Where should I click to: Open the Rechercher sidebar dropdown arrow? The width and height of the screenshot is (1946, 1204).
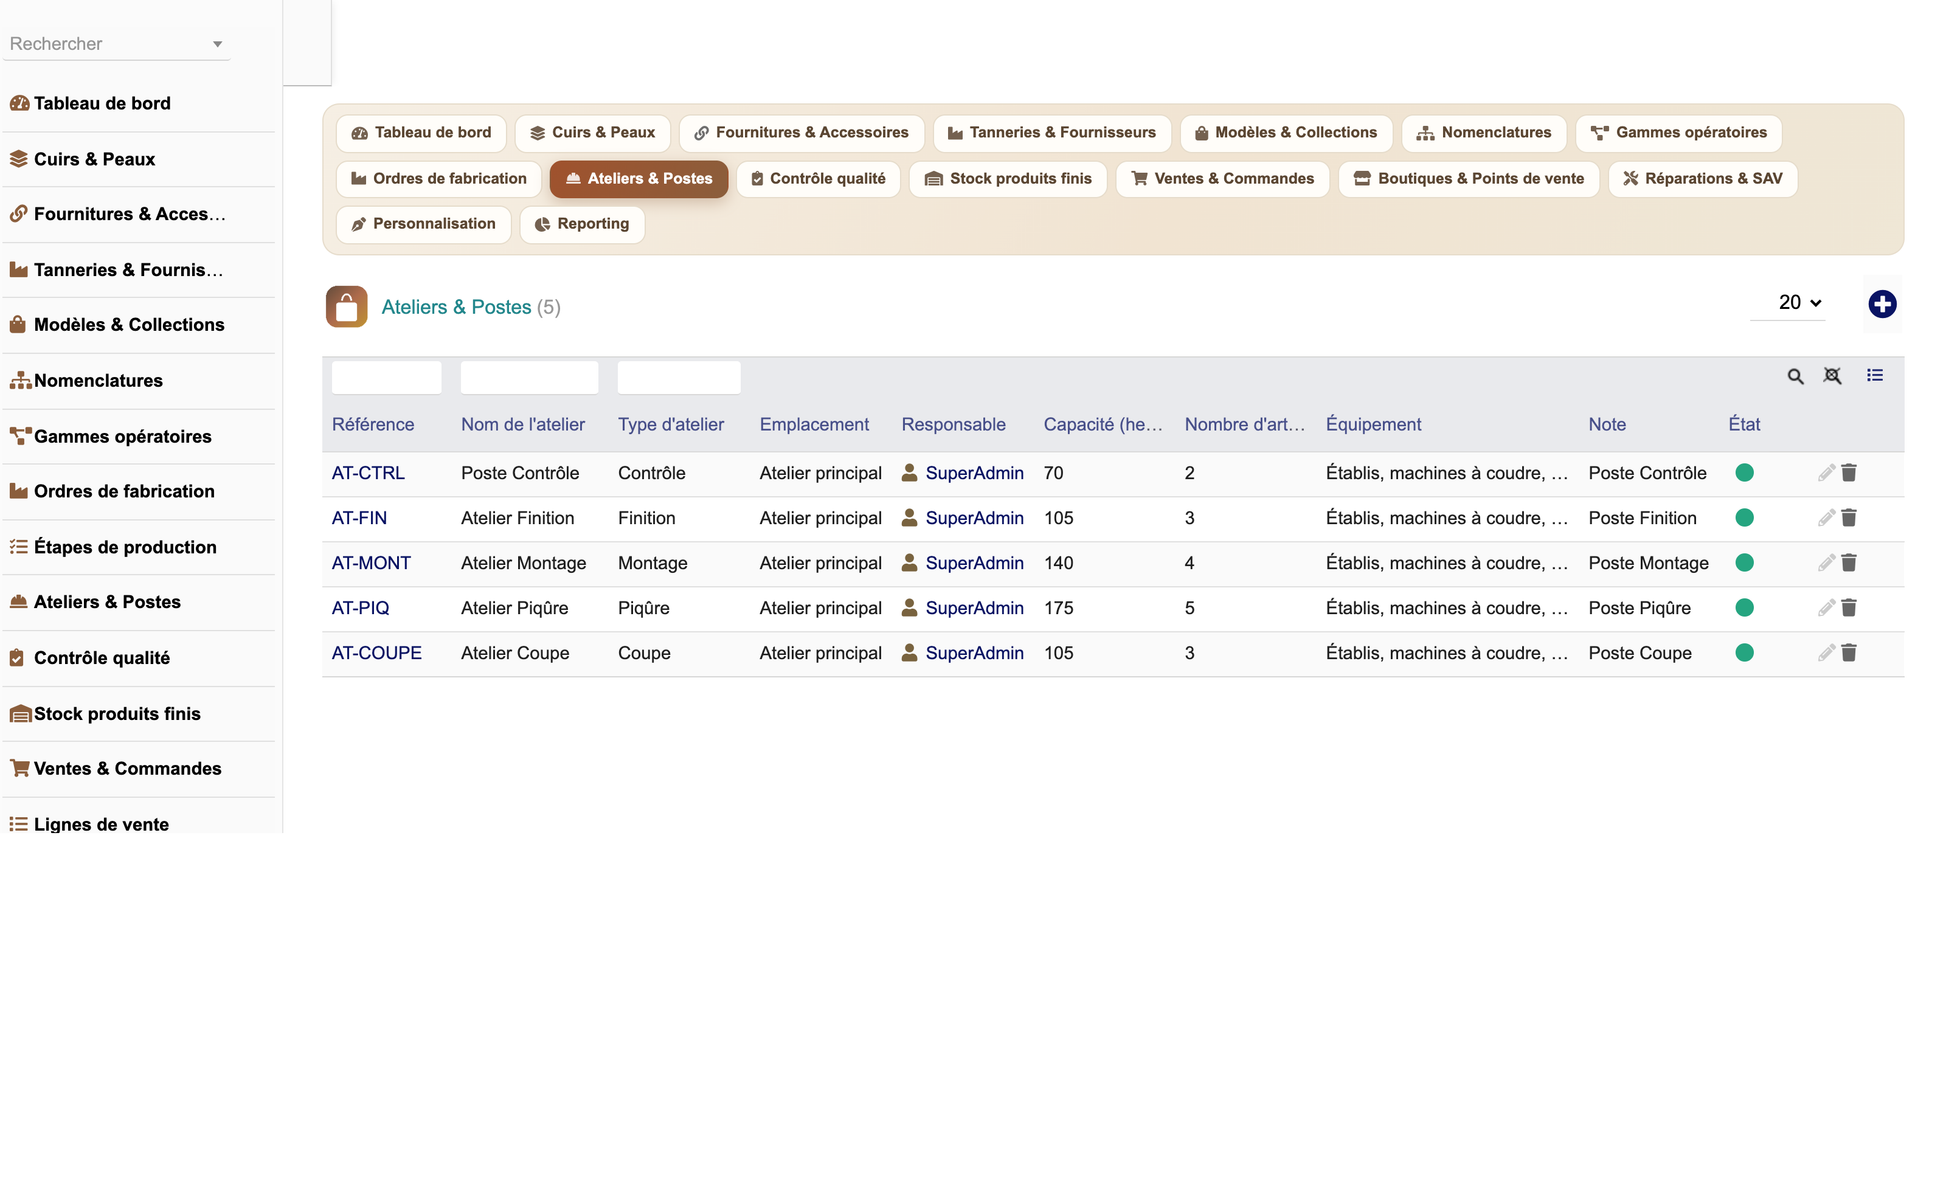click(217, 44)
